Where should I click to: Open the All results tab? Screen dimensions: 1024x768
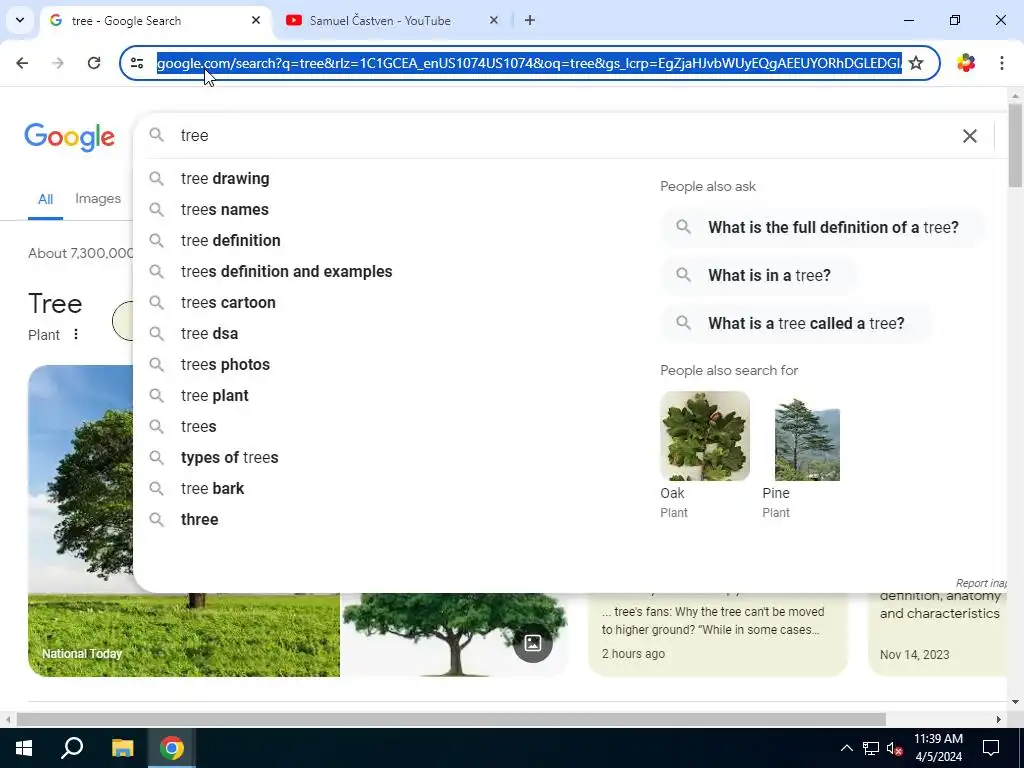45,199
